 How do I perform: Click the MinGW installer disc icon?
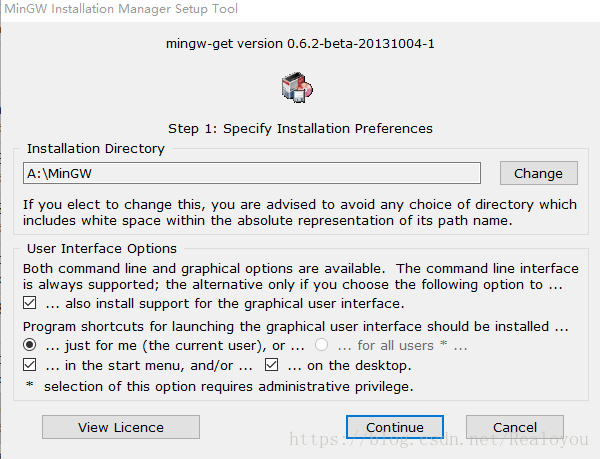tap(297, 87)
